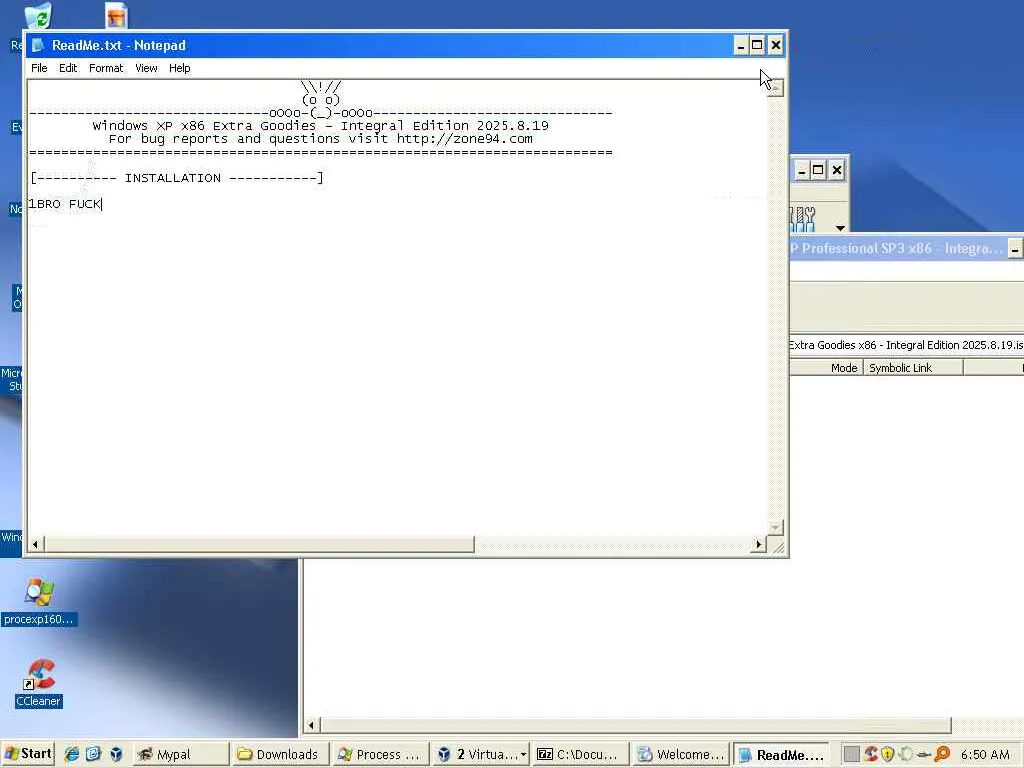The image size is (1024, 768).
Task: Open the Format menu in Notepad
Action: pos(106,68)
